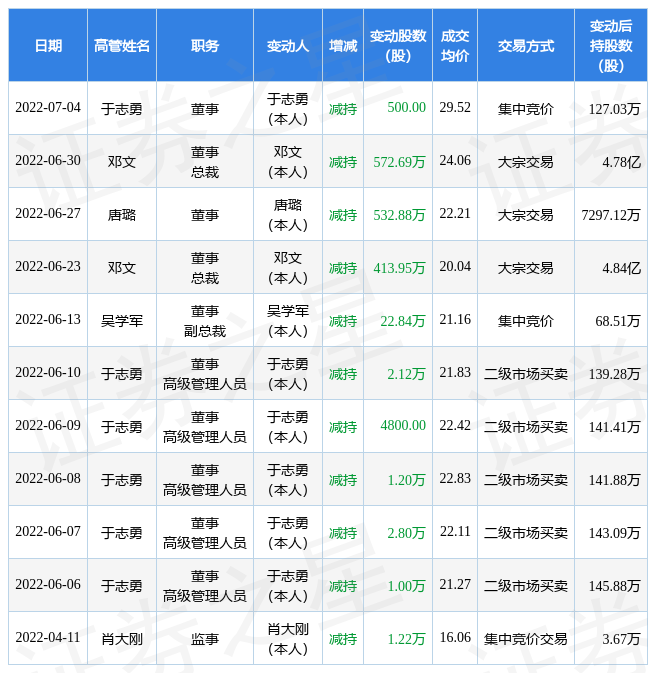Click holdings value 68.51万
648x673 pixels.
pyautogui.click(x=618, y=321)
